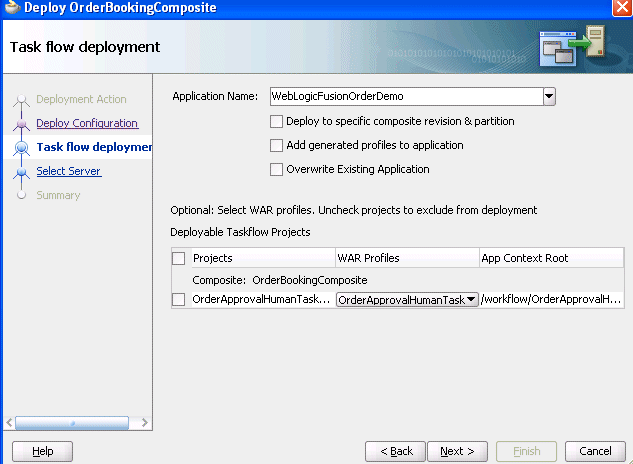
Task: Enable Deploy to specific composite revision & partition
Action: [276, 122]
